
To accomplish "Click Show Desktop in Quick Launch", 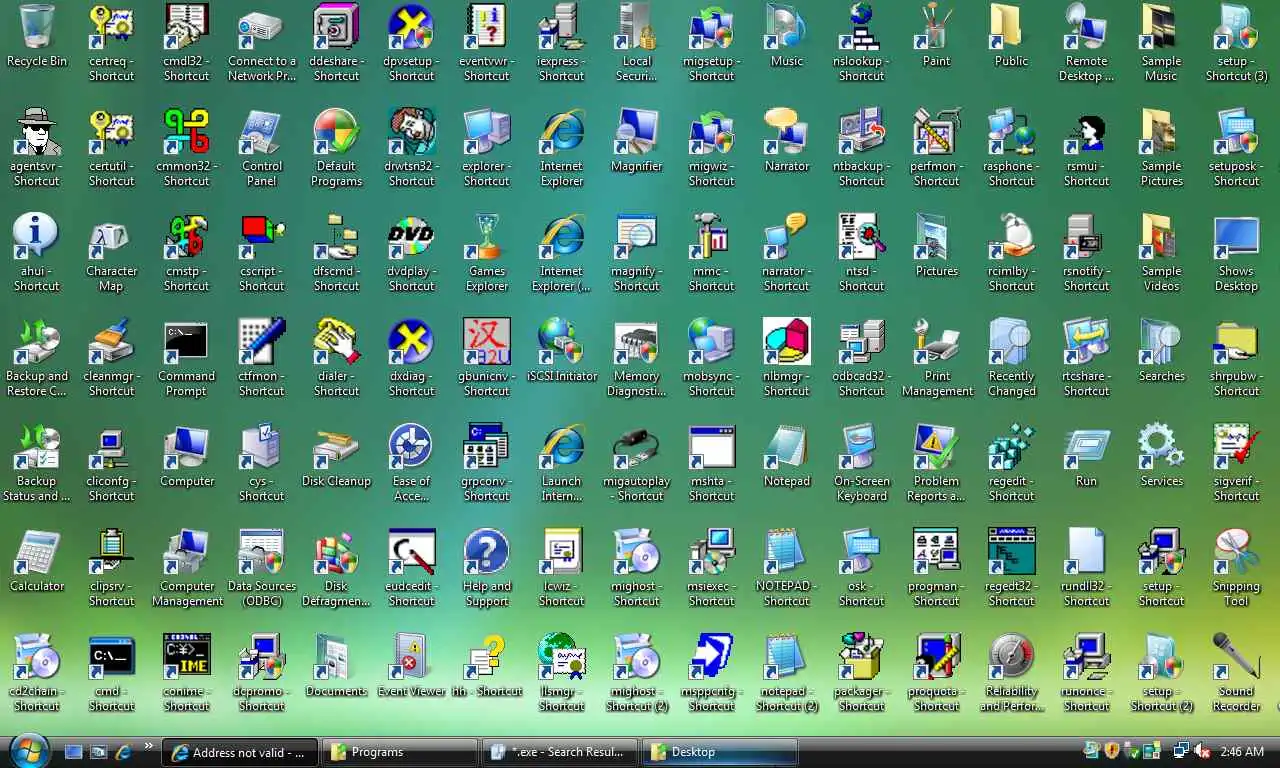I will (74, 751).
